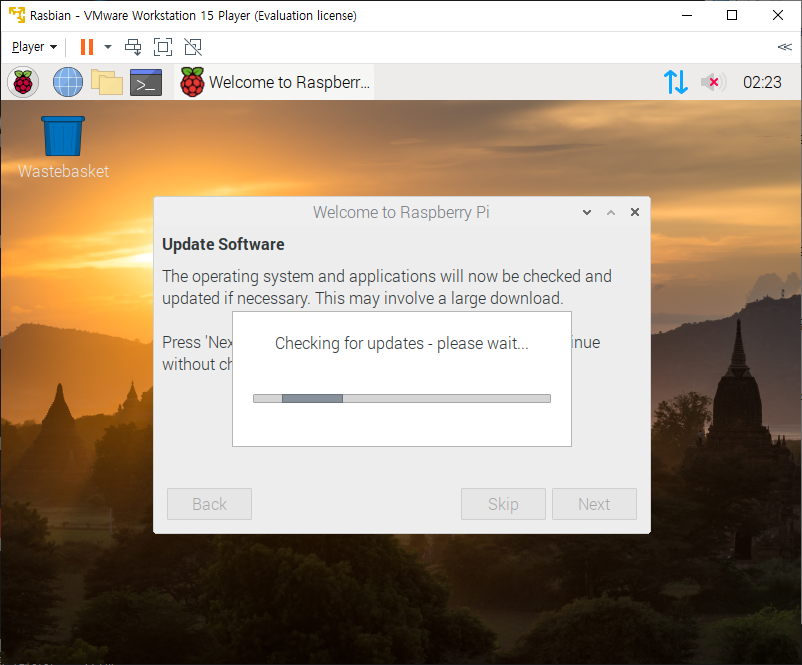Image resolution: width=802 pixels, height=665 pixels.
Task: Minimize the Welcome to Raspberry Pi dialog
Action: (587, 212)
